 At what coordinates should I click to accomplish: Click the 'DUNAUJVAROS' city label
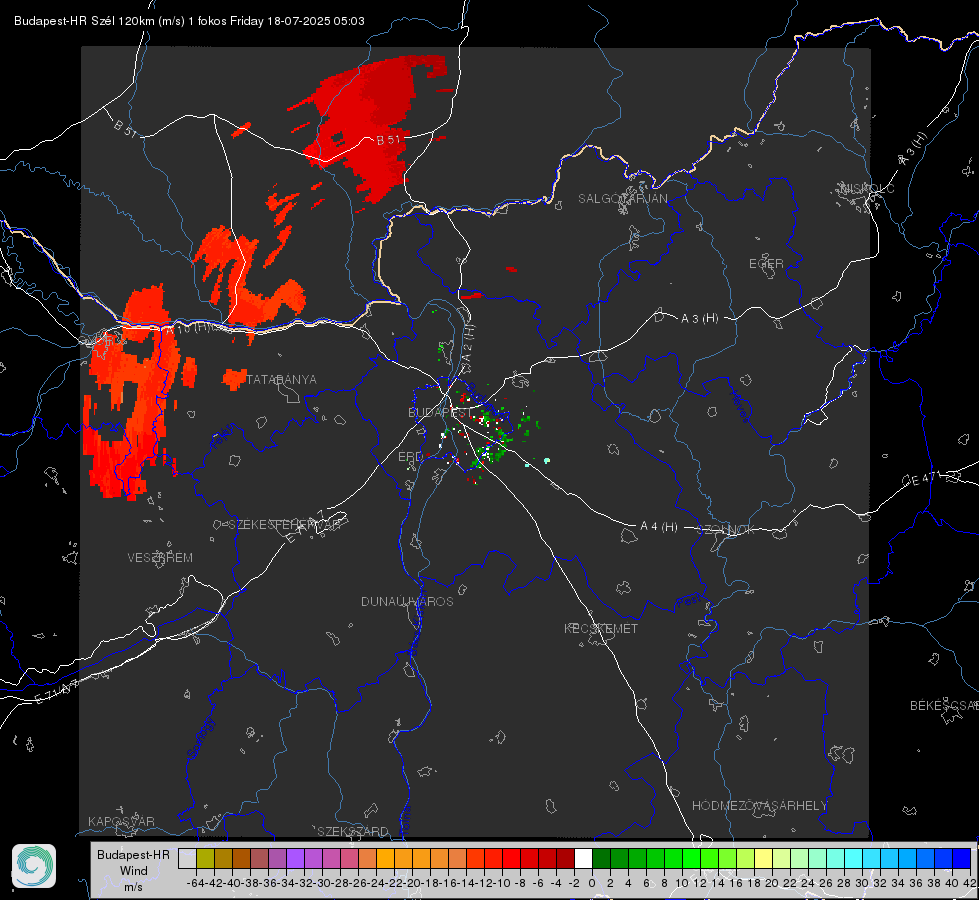[407, 601]
